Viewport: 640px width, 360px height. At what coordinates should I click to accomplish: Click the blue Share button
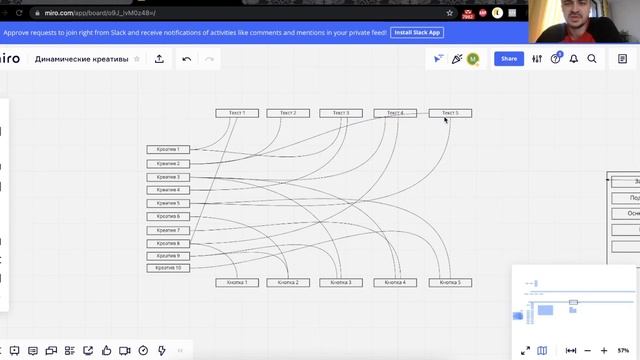click(x=509, y=59)
